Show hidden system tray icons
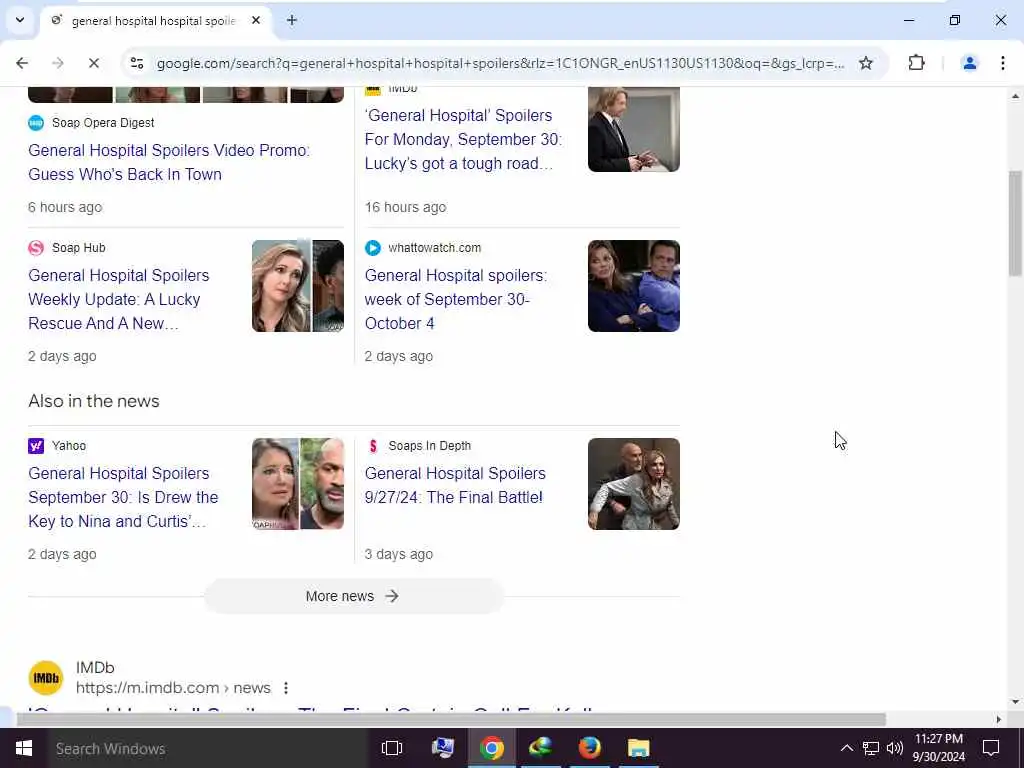 (x=846, y=748)
